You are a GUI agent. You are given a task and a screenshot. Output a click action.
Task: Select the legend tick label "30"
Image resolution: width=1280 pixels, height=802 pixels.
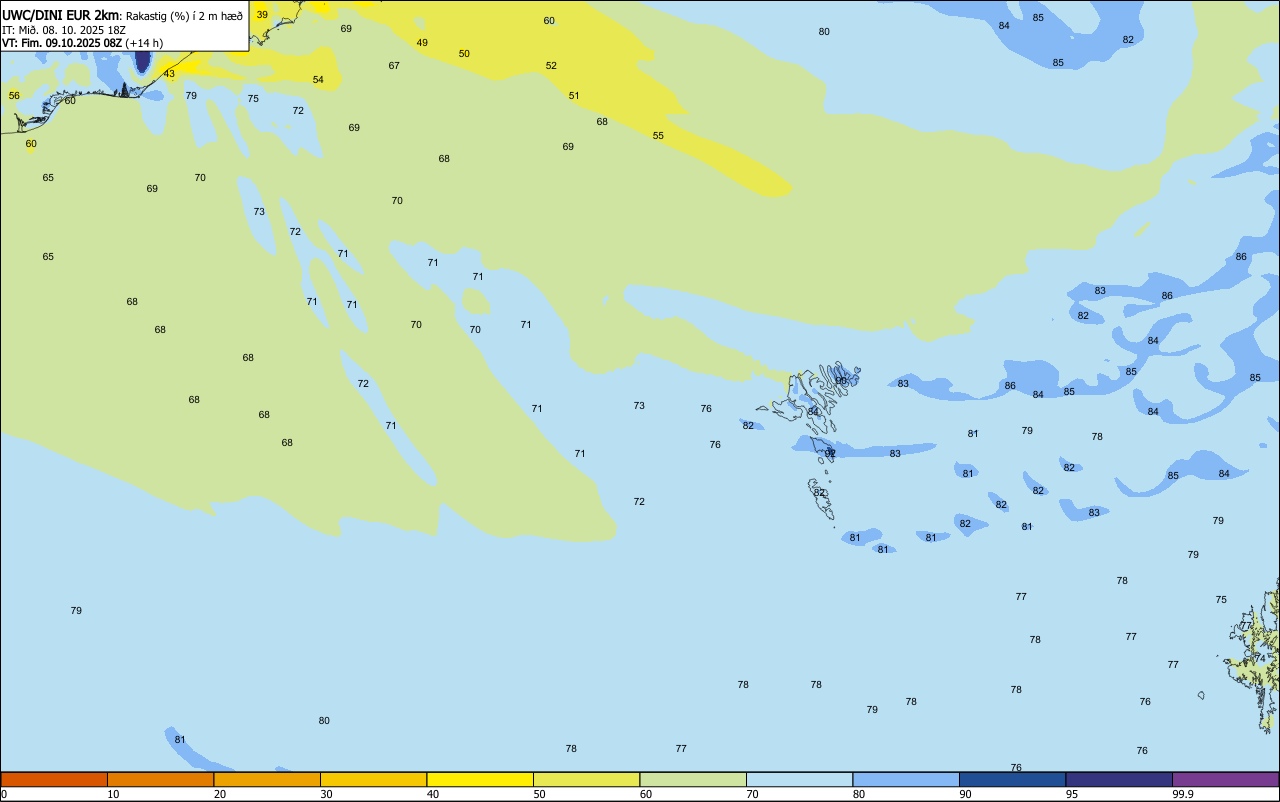coord(326,794)
